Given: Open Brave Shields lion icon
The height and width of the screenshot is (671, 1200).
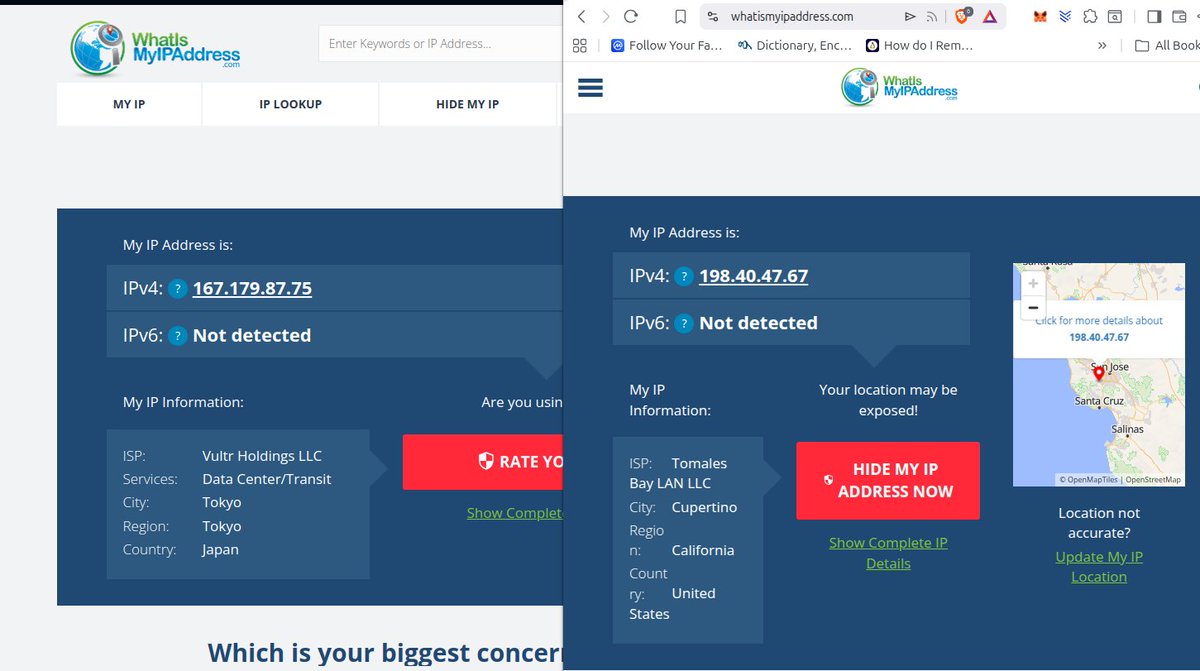Looking at the screenshot, I should pyautogui.click(x=963, y=16).
